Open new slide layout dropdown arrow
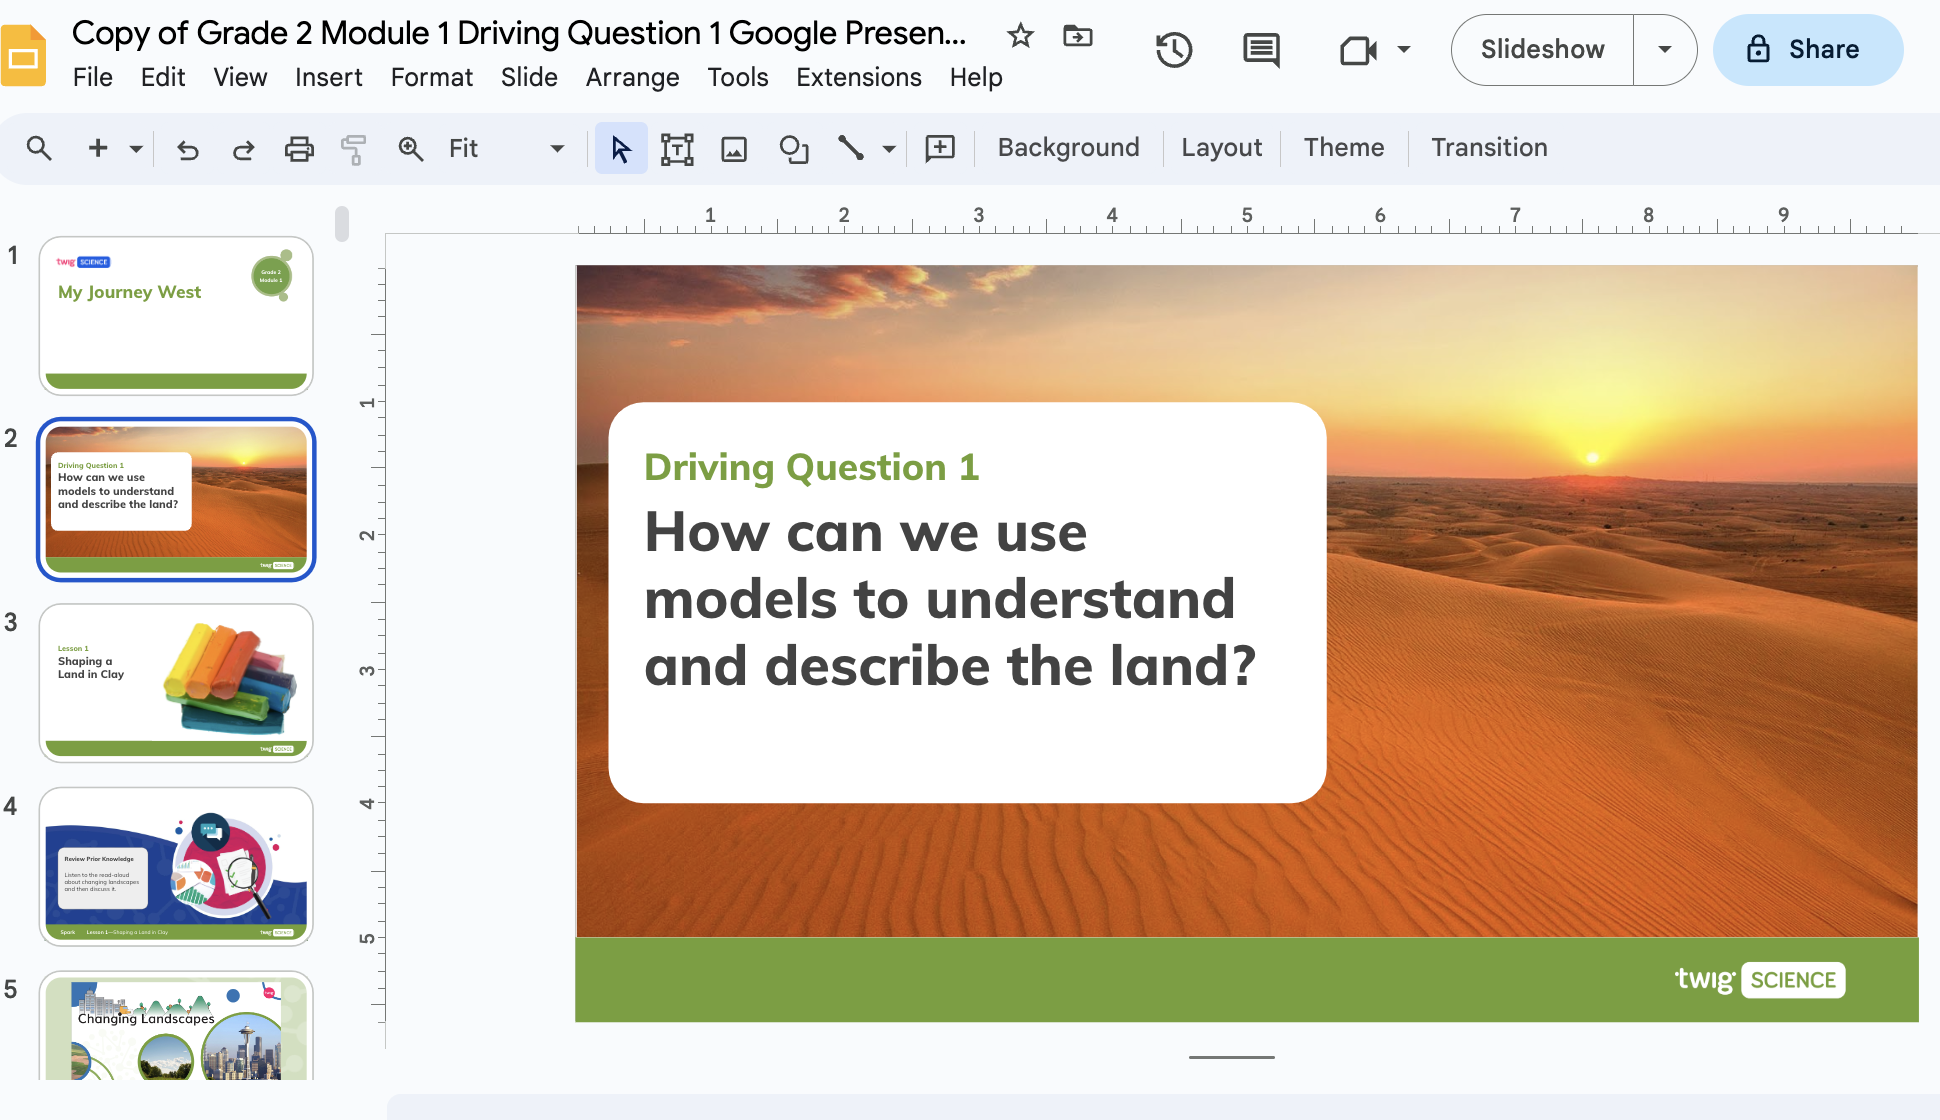This screenshot has width=1940, height=1120. coord(136,149)
